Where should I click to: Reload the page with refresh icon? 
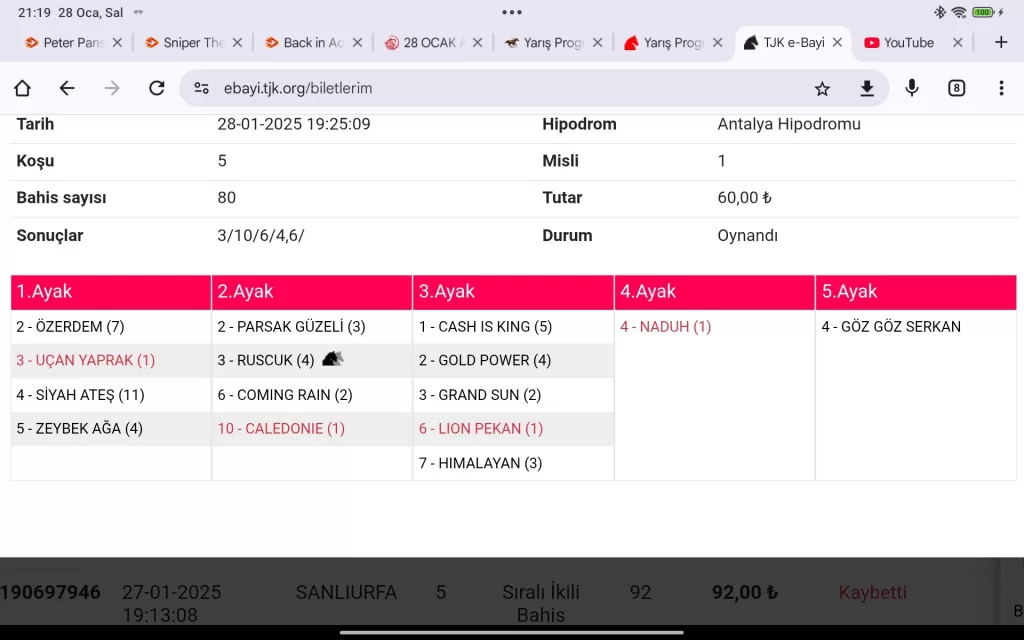click(x=156, y=88)
